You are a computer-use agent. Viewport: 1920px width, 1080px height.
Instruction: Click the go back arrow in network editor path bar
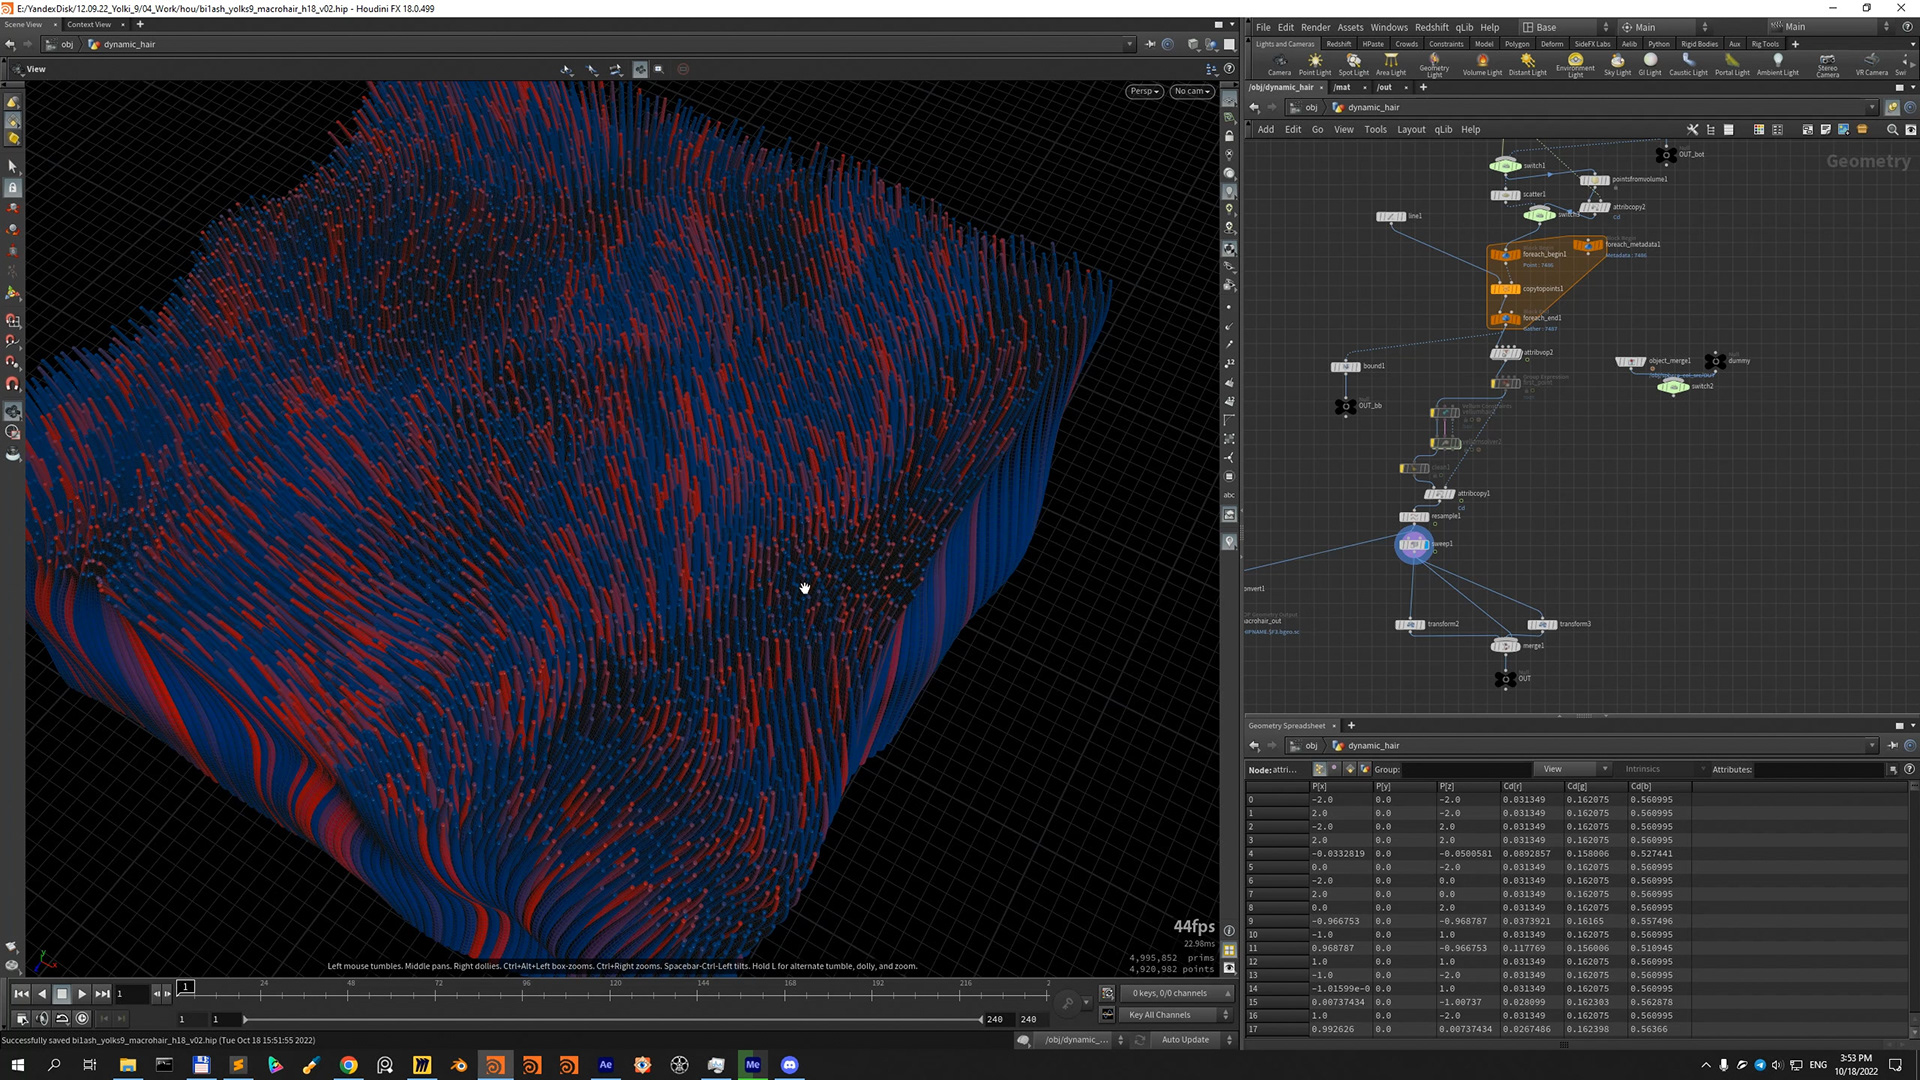pyautogui.click(x=1254, y=107)
